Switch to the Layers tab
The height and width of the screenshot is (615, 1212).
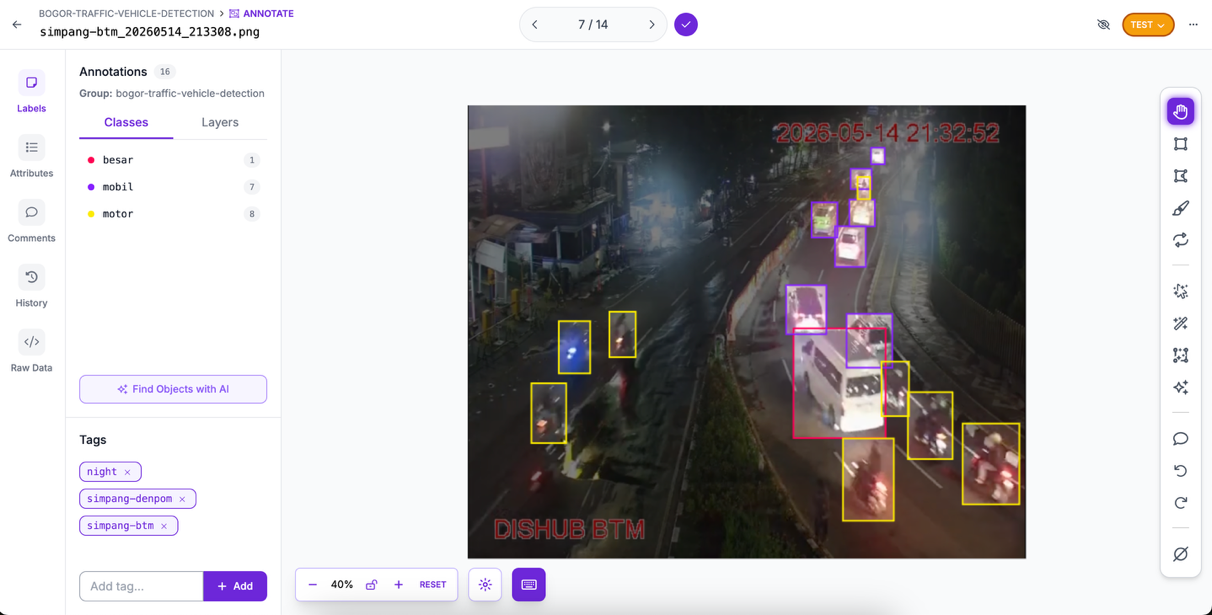click(220, 122)
